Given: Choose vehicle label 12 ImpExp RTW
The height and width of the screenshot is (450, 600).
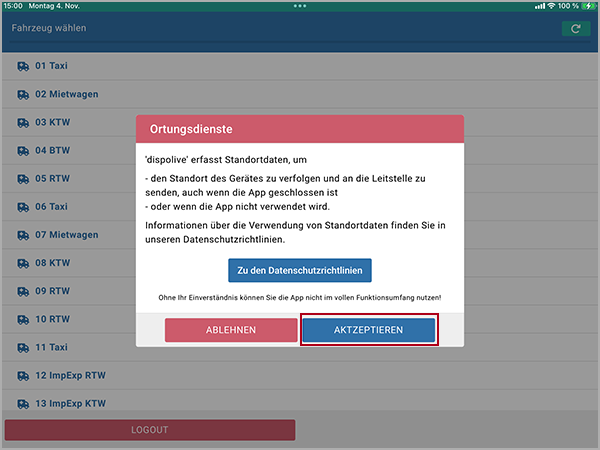Looking at the screenshot, I should (x=70, y=375).
